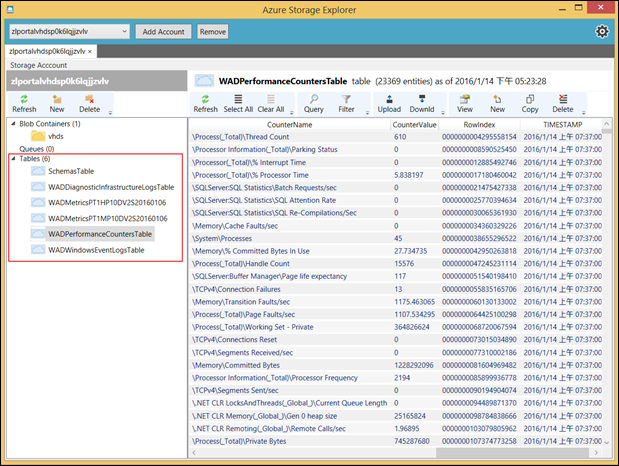Viewport: 619px width, 466px height.
Task: Collapse the Tables tree node
Action: (13, 159)
